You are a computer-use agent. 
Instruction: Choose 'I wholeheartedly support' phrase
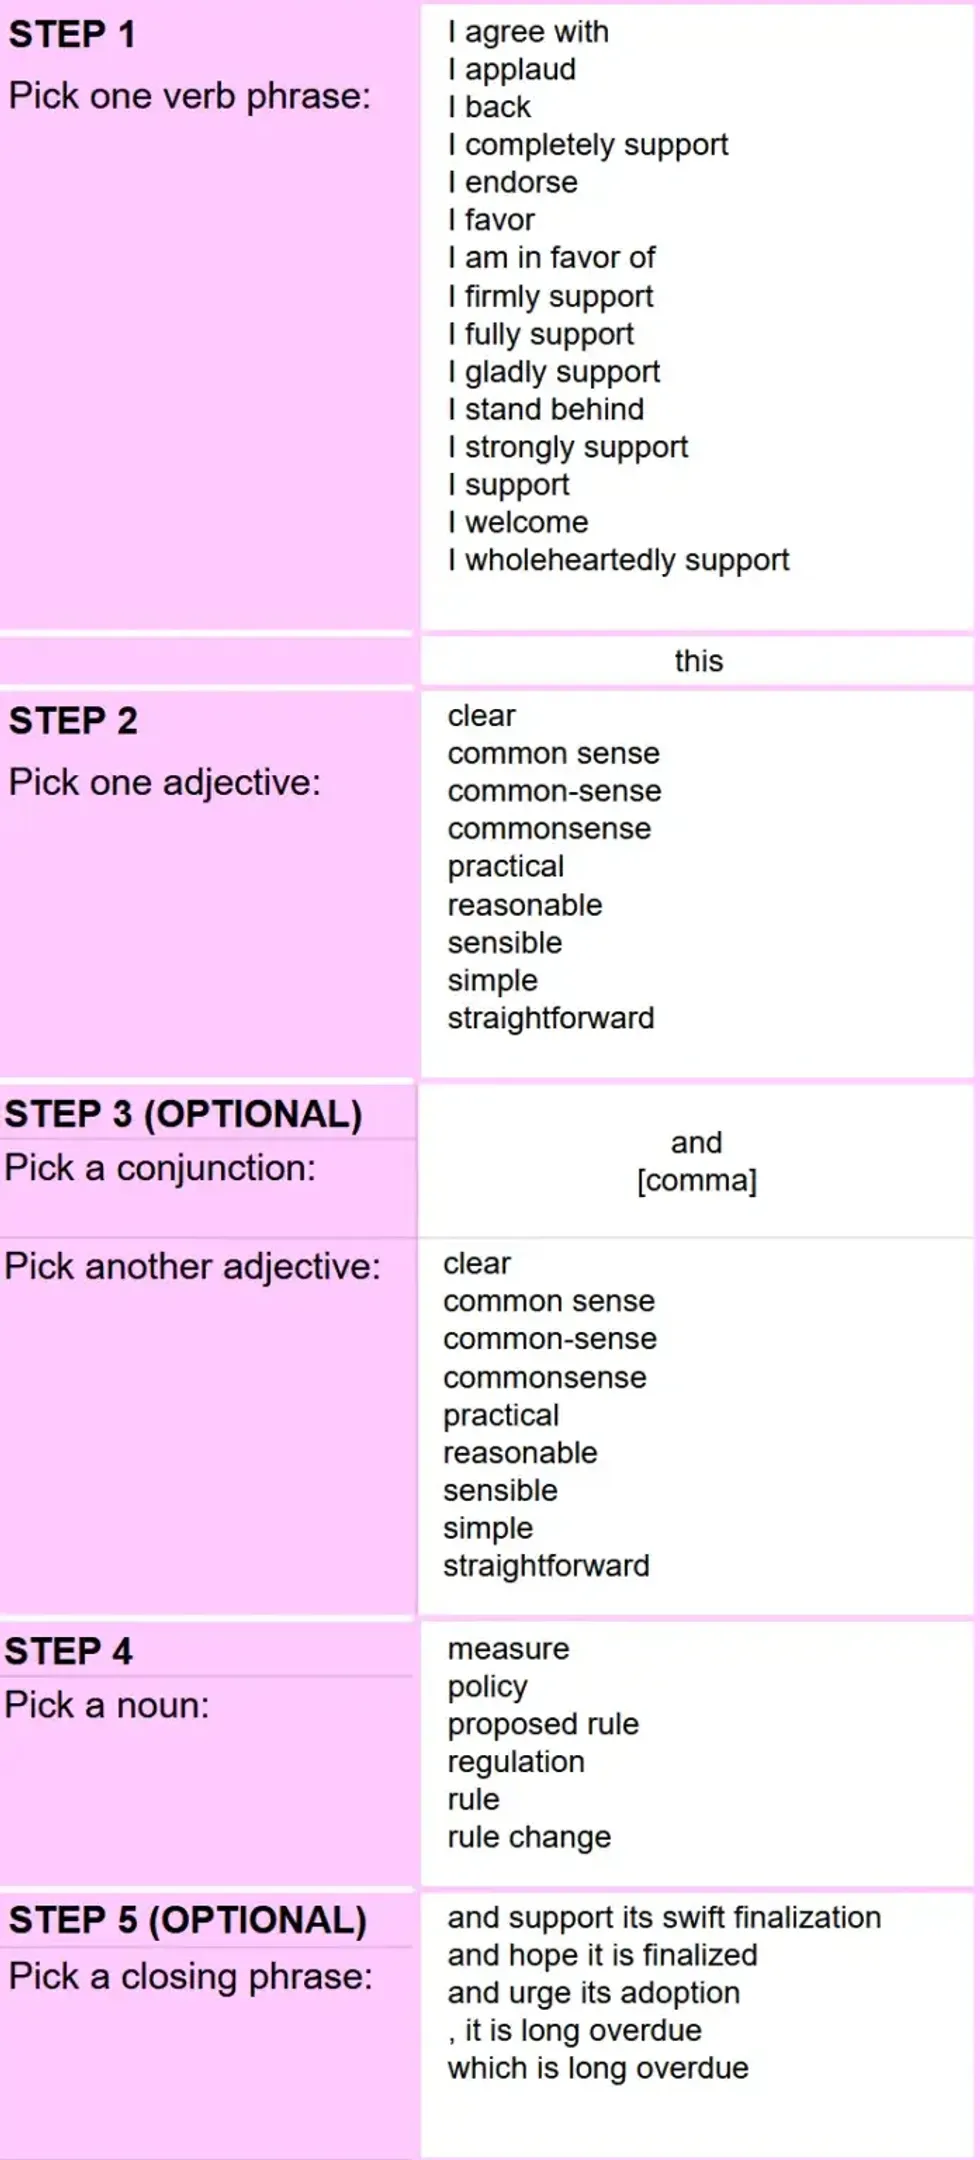(618, 560)
